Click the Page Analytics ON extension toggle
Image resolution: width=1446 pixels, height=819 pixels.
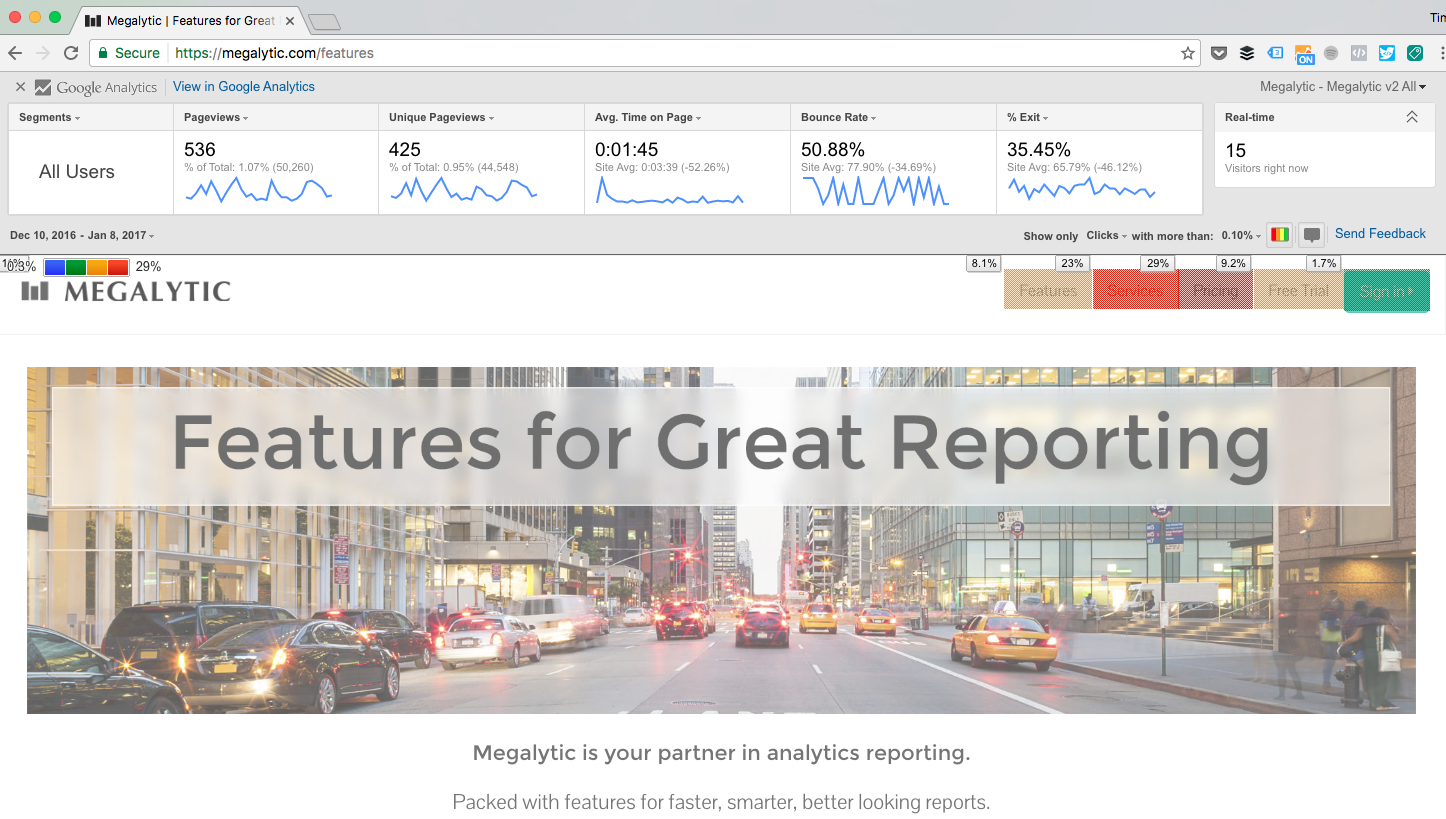coord(1304,54)
